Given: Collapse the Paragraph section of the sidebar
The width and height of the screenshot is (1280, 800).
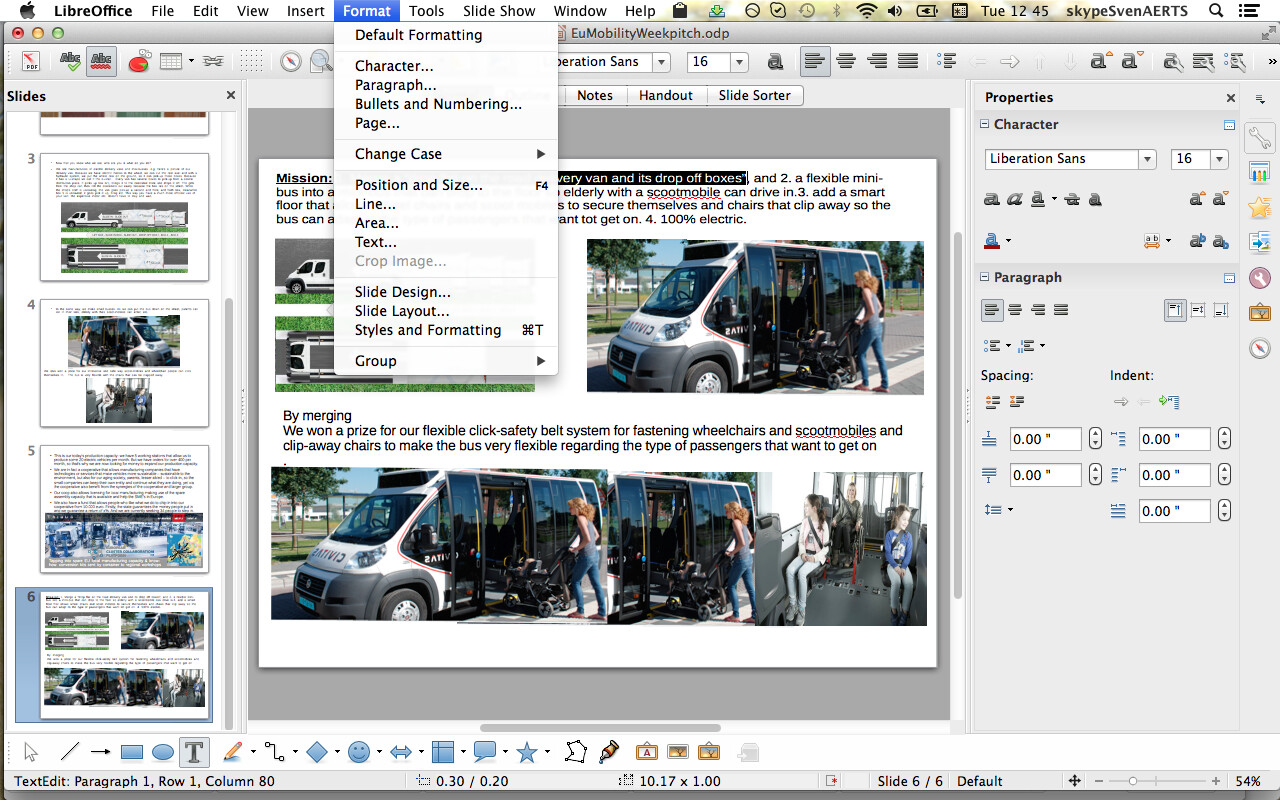Looking at the screenshot, I should pyautogui.click(x=985, y=277).
